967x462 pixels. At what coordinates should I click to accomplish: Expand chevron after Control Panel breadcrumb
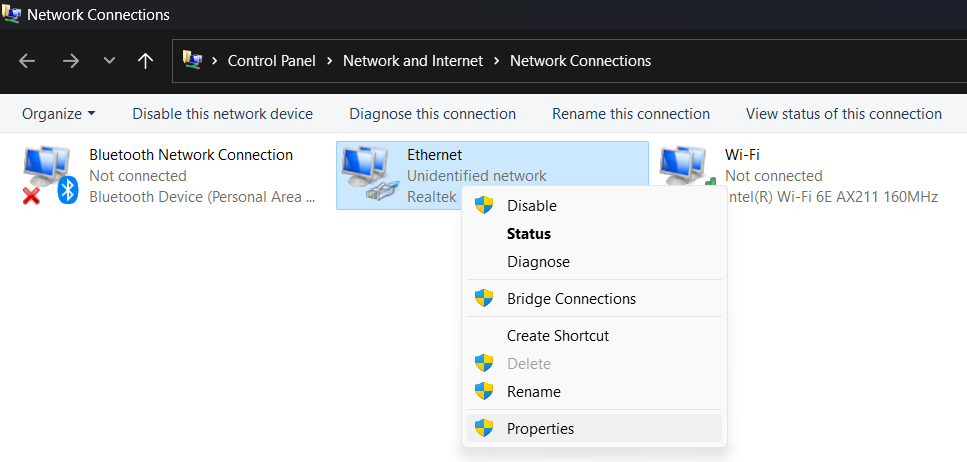(x=329, y=61)
